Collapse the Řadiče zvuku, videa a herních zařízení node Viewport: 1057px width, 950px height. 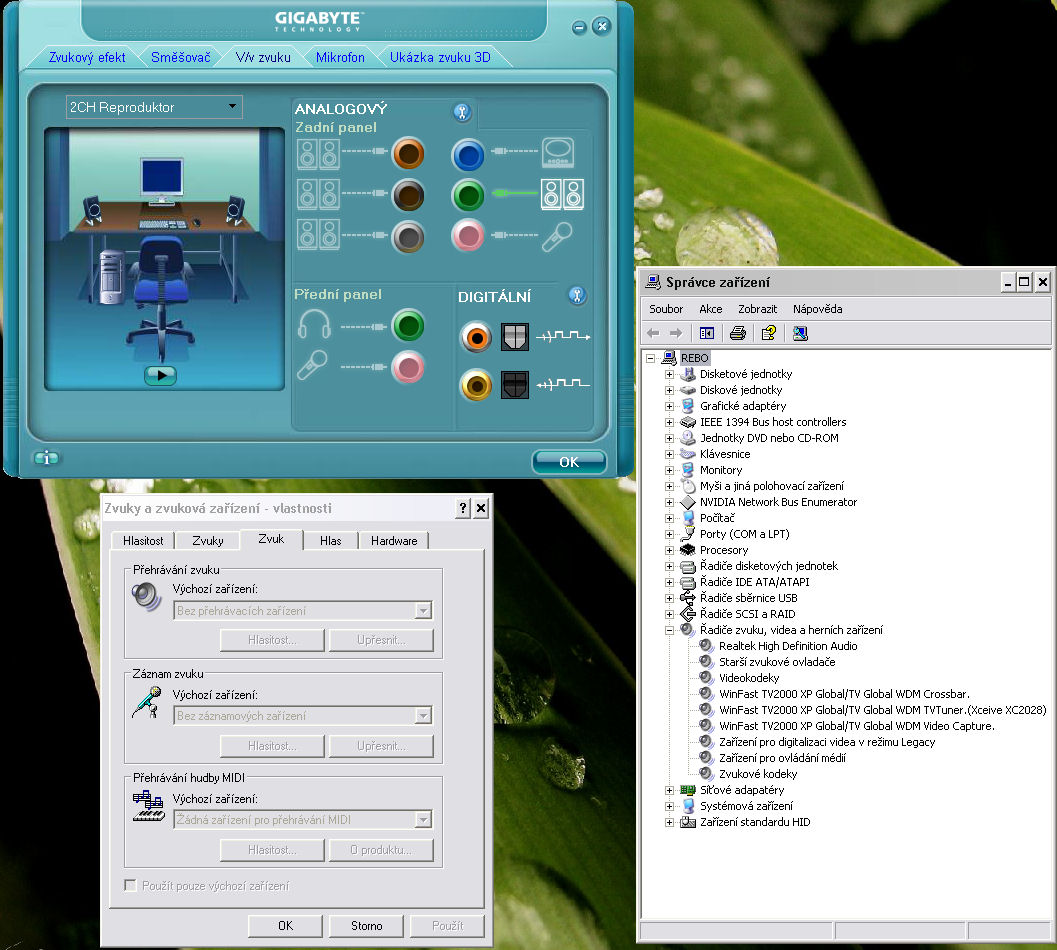pos(670,630)
